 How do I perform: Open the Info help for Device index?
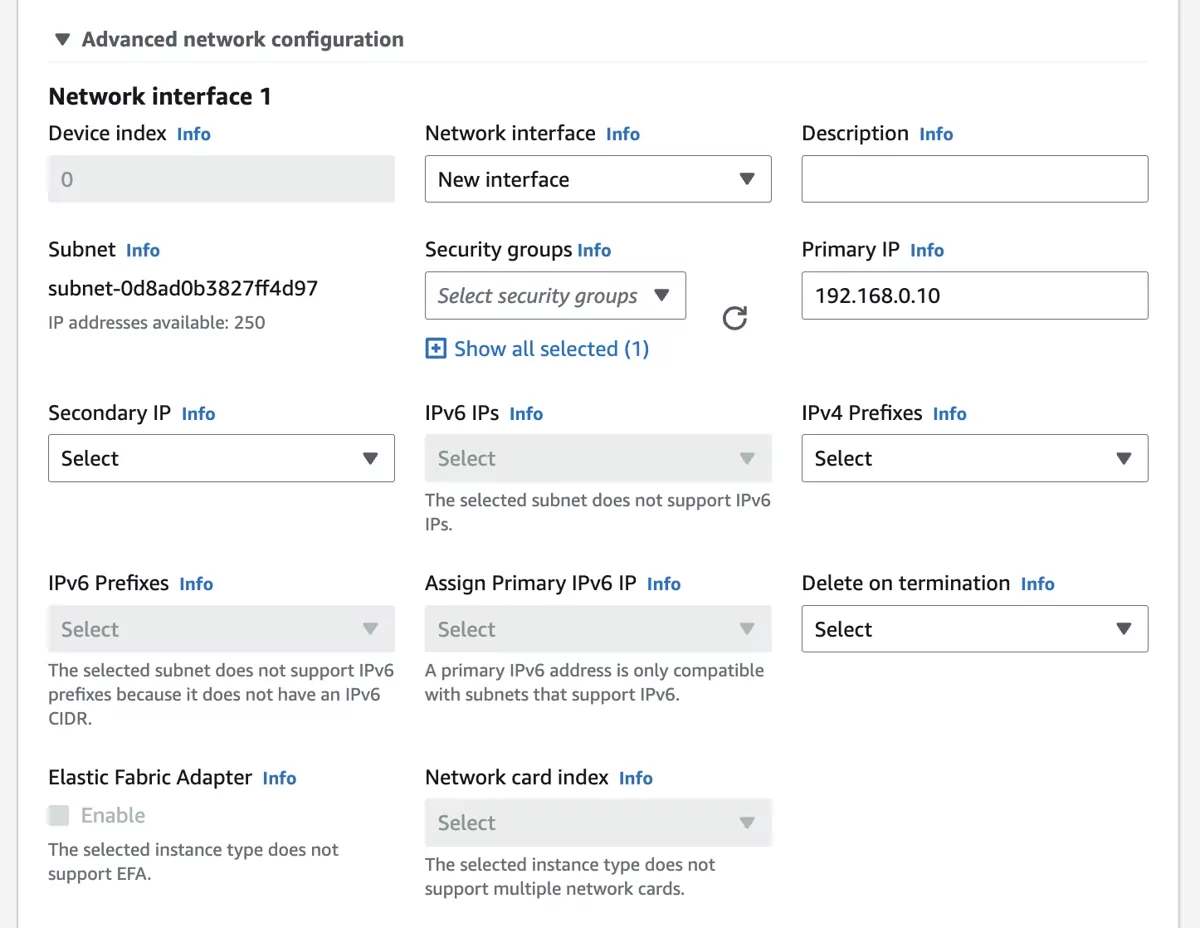point(194,133)
